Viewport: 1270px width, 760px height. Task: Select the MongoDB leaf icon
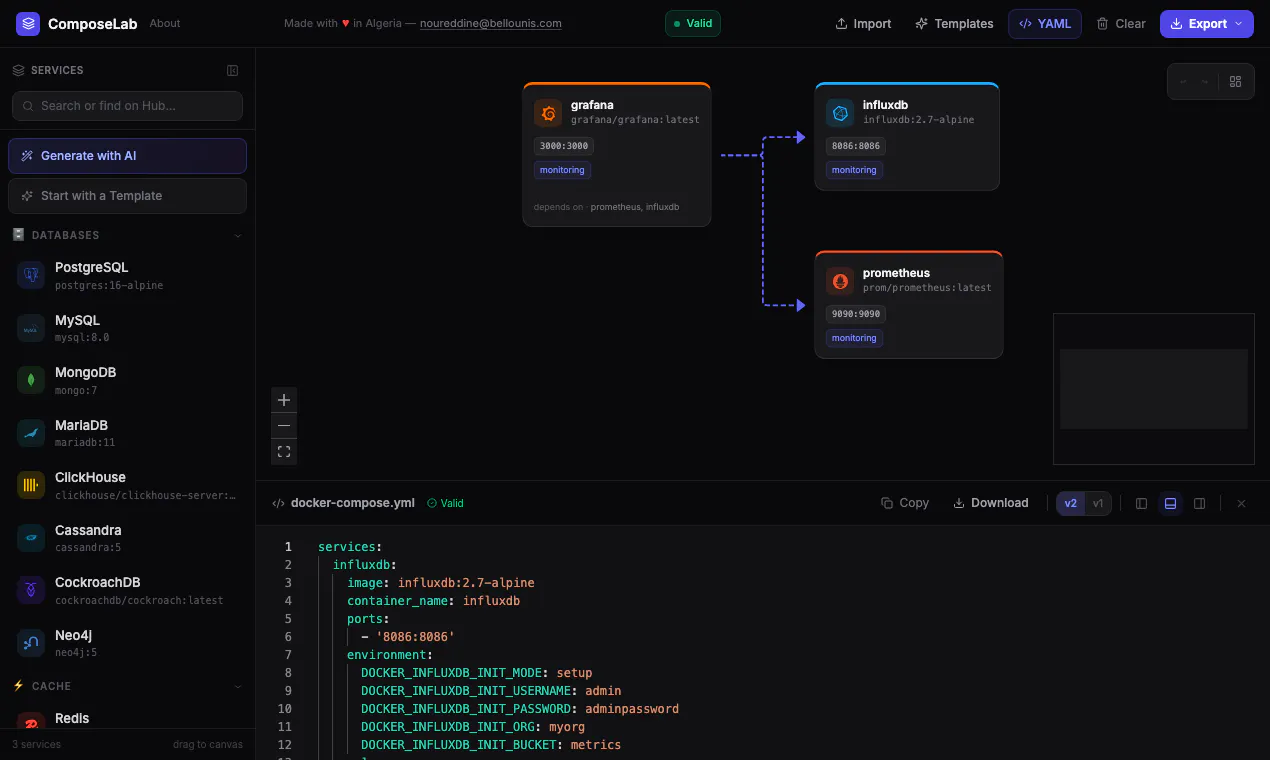pos(31,380)
